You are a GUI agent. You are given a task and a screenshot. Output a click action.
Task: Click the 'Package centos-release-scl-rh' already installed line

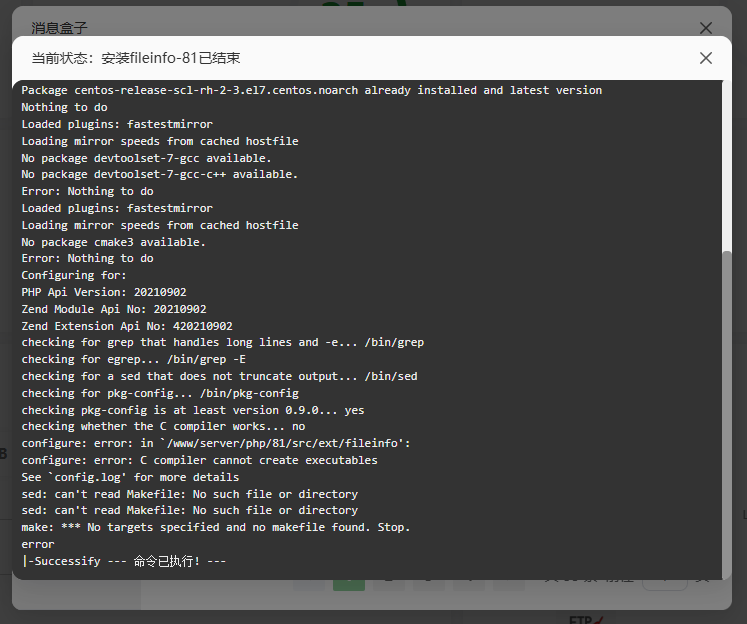click(x=312, y=91)
